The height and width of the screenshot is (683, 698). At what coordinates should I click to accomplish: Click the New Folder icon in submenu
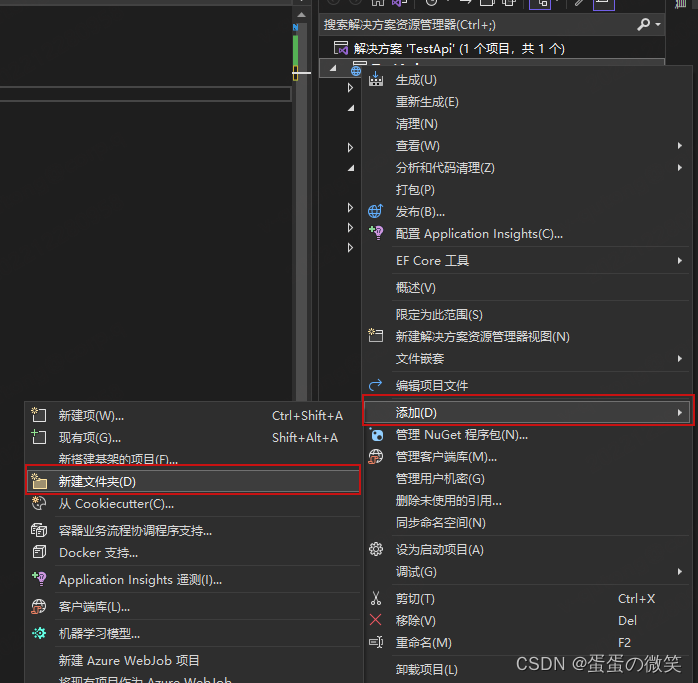39,481
